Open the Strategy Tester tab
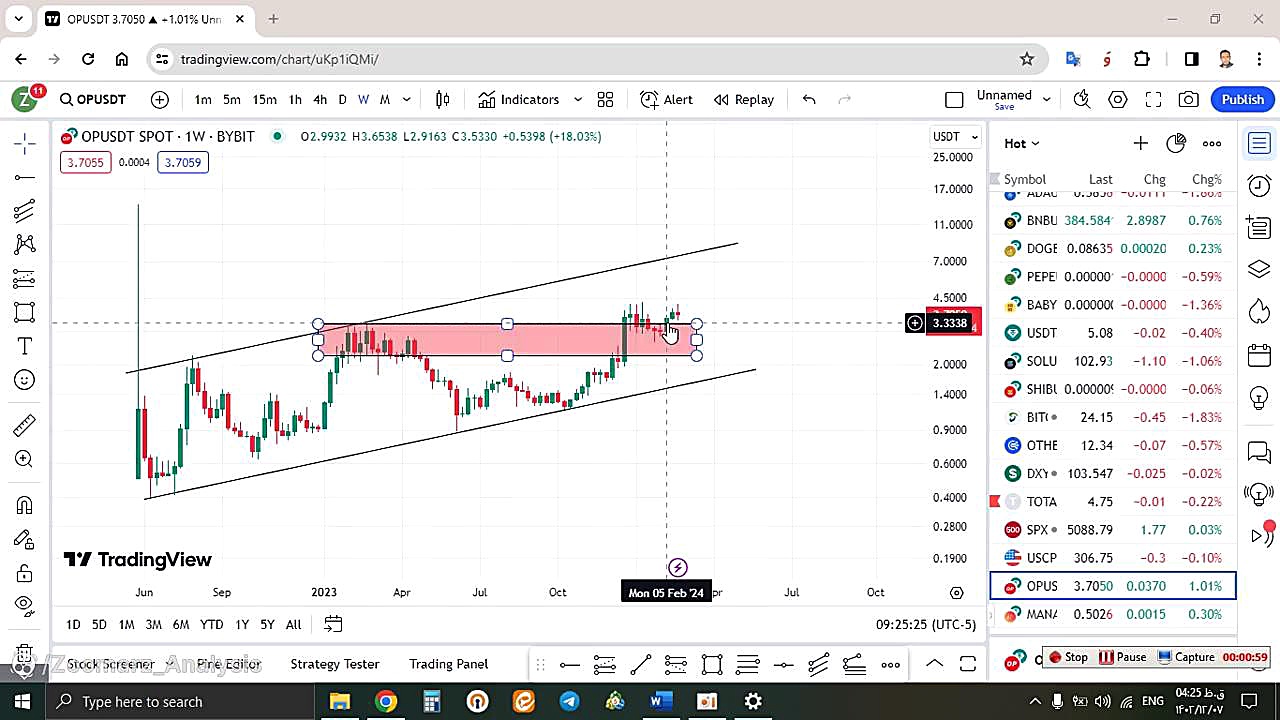 tap(335, 664)
